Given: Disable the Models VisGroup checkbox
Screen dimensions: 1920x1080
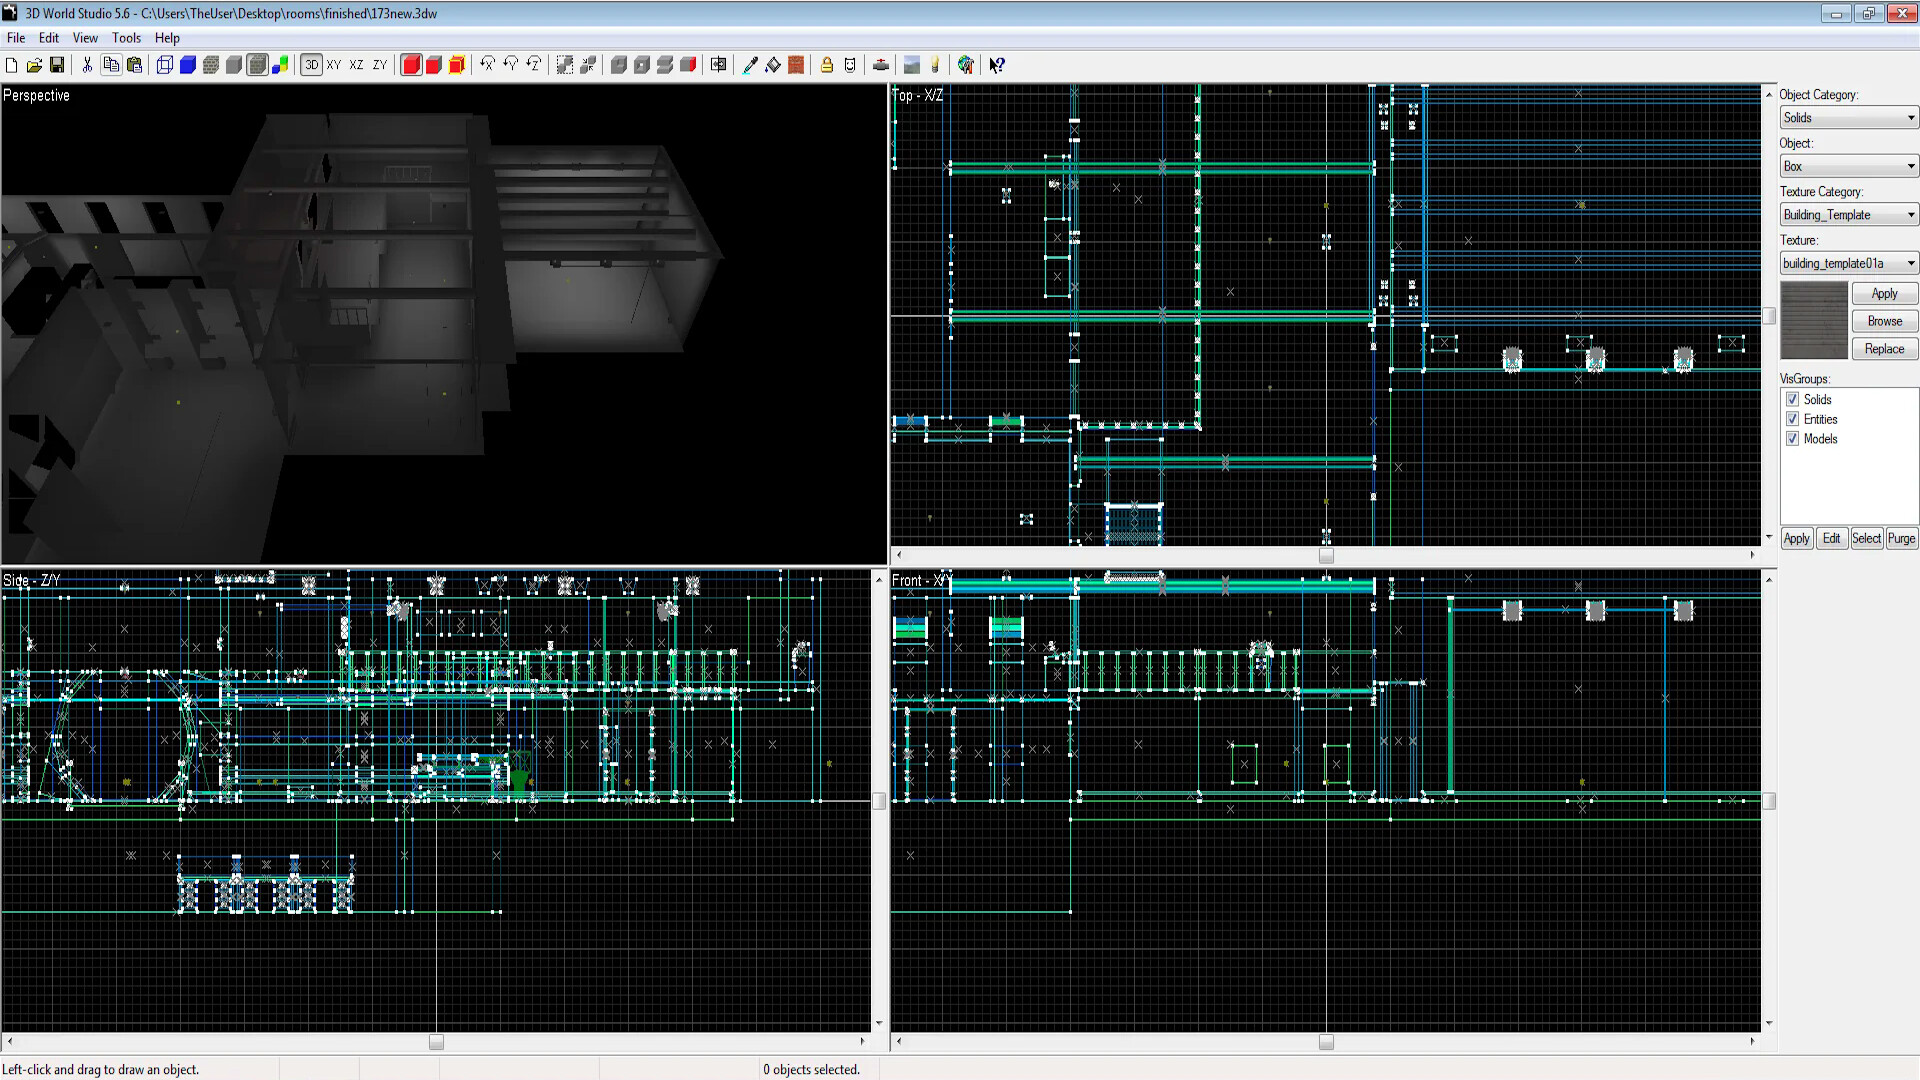Looking at the screenshot, I should 1793,438.
